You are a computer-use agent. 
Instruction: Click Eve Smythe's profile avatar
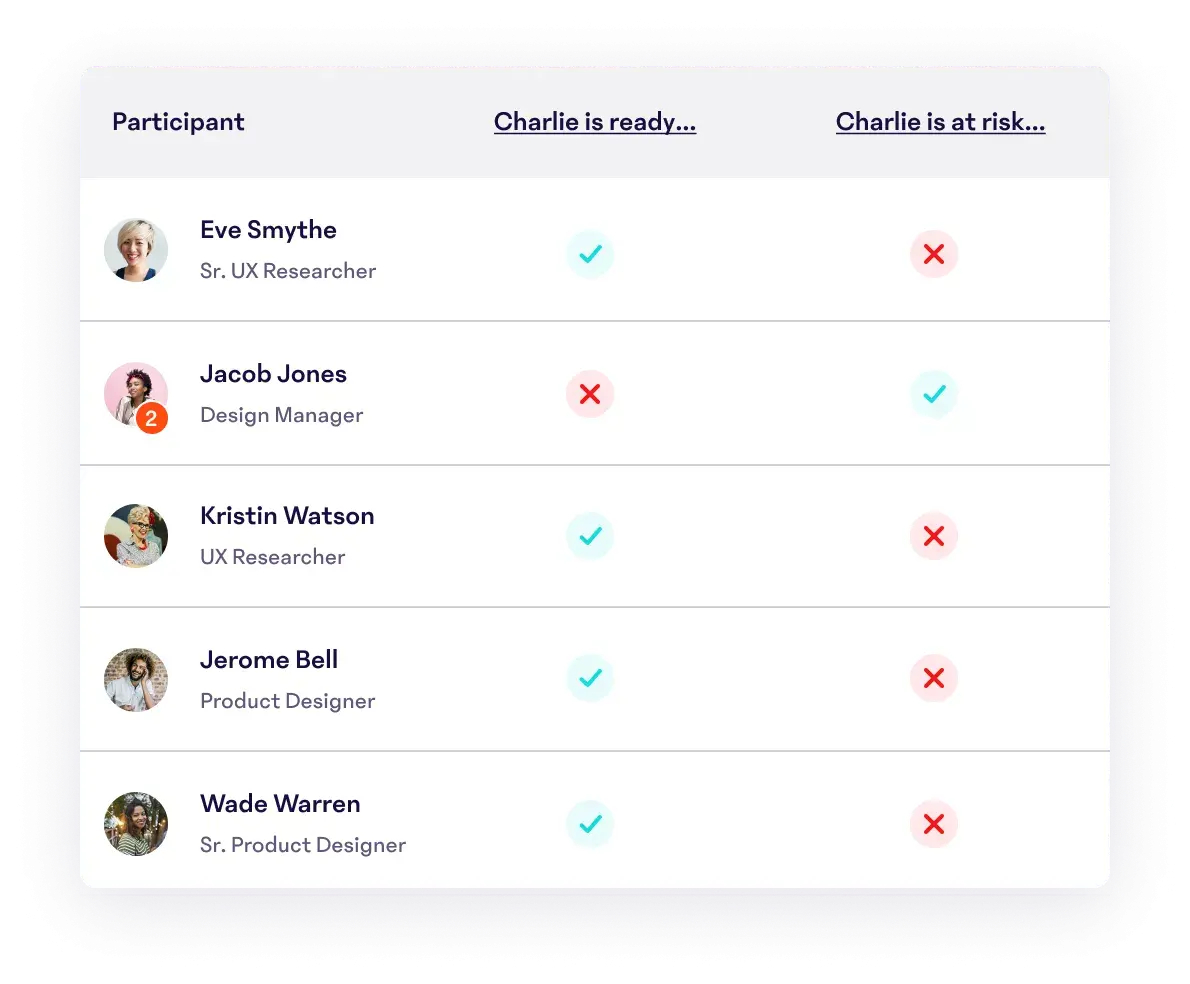pos(136,250)
